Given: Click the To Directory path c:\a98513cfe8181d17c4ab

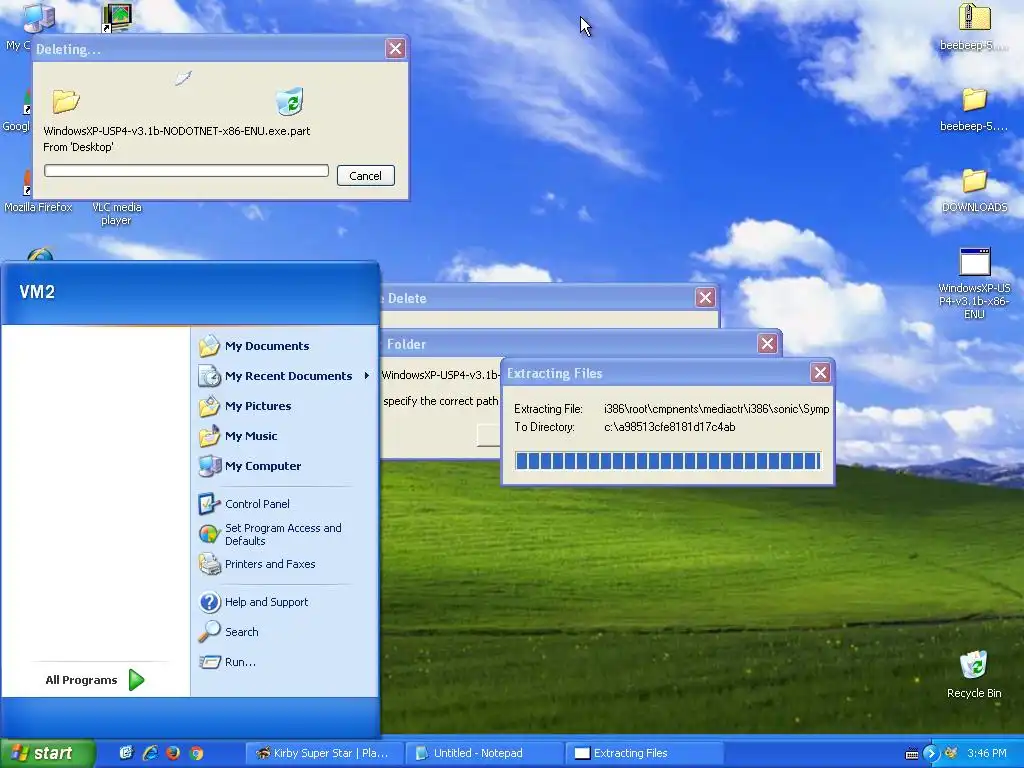Looking at the screenshot, I should 669,427.
